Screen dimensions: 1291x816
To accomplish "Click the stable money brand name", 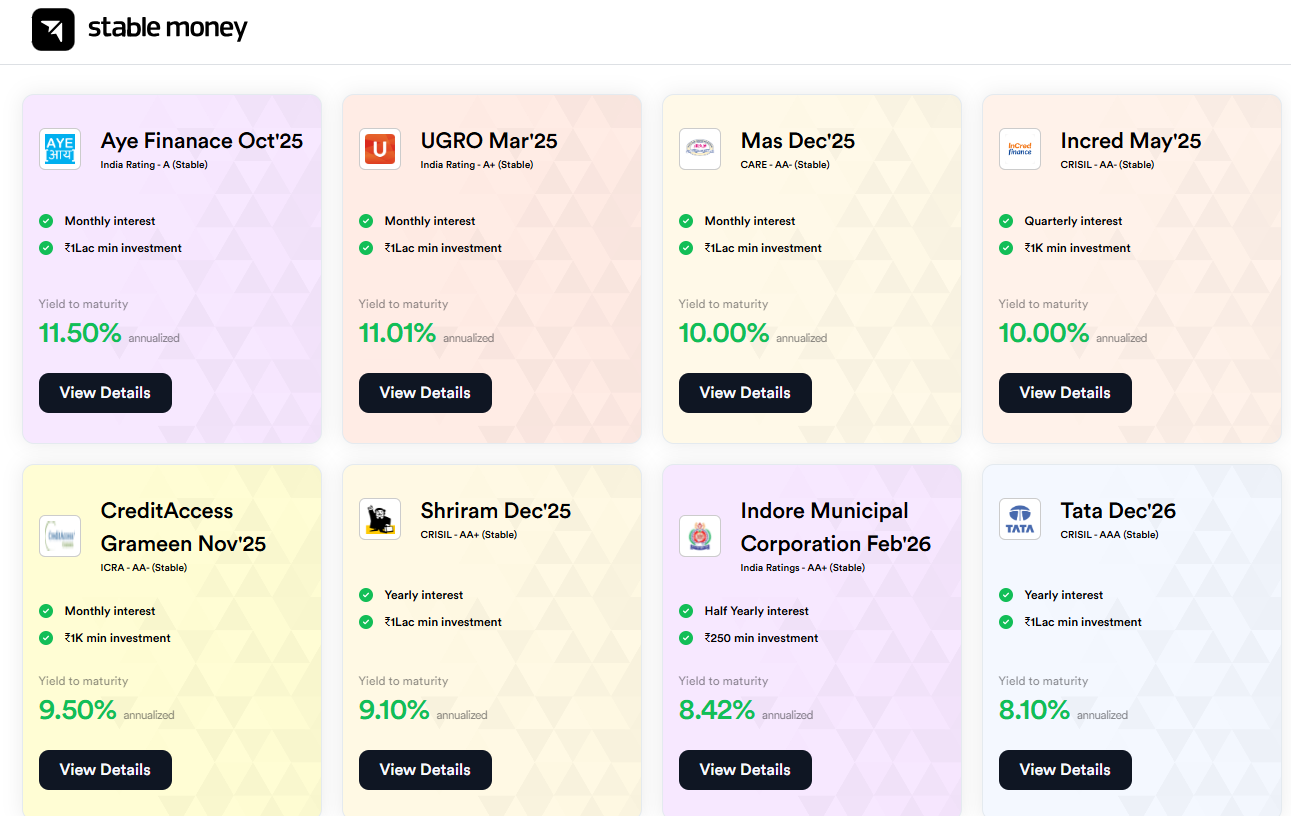I will (167, 28).
